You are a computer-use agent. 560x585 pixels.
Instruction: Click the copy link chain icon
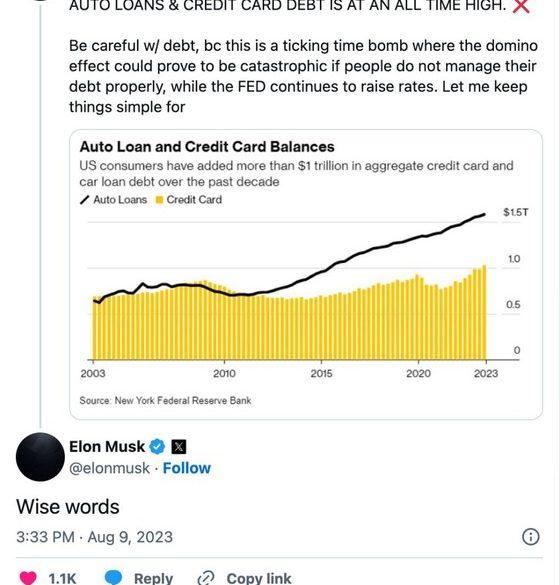206,578
